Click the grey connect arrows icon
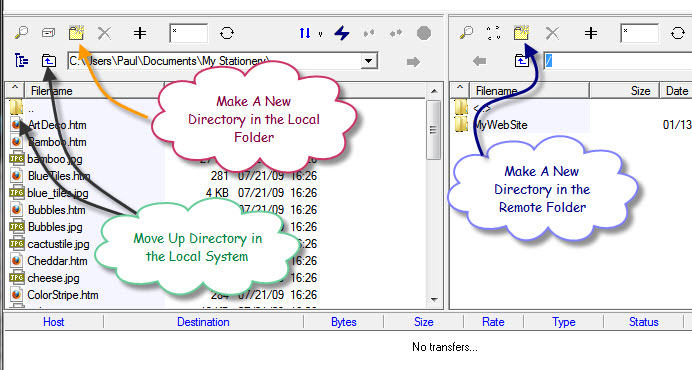This screenshot has height=370, width=692. coord(369,33)
